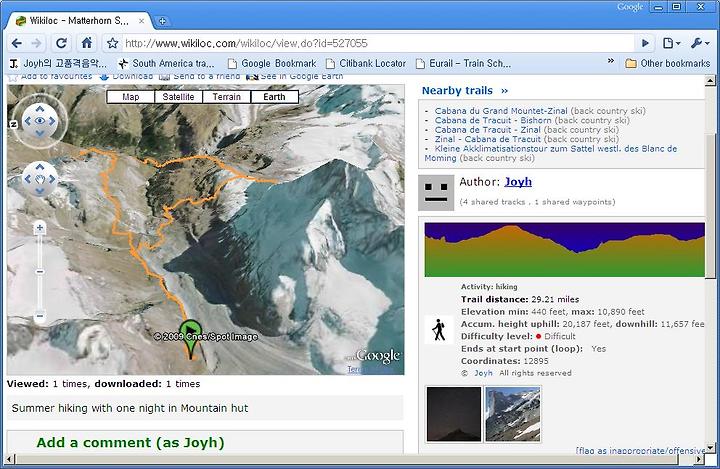Open the Eurail - Train Sch... bookmark
This screenshot has width=720, height=469.
click(x=463, y=63)
